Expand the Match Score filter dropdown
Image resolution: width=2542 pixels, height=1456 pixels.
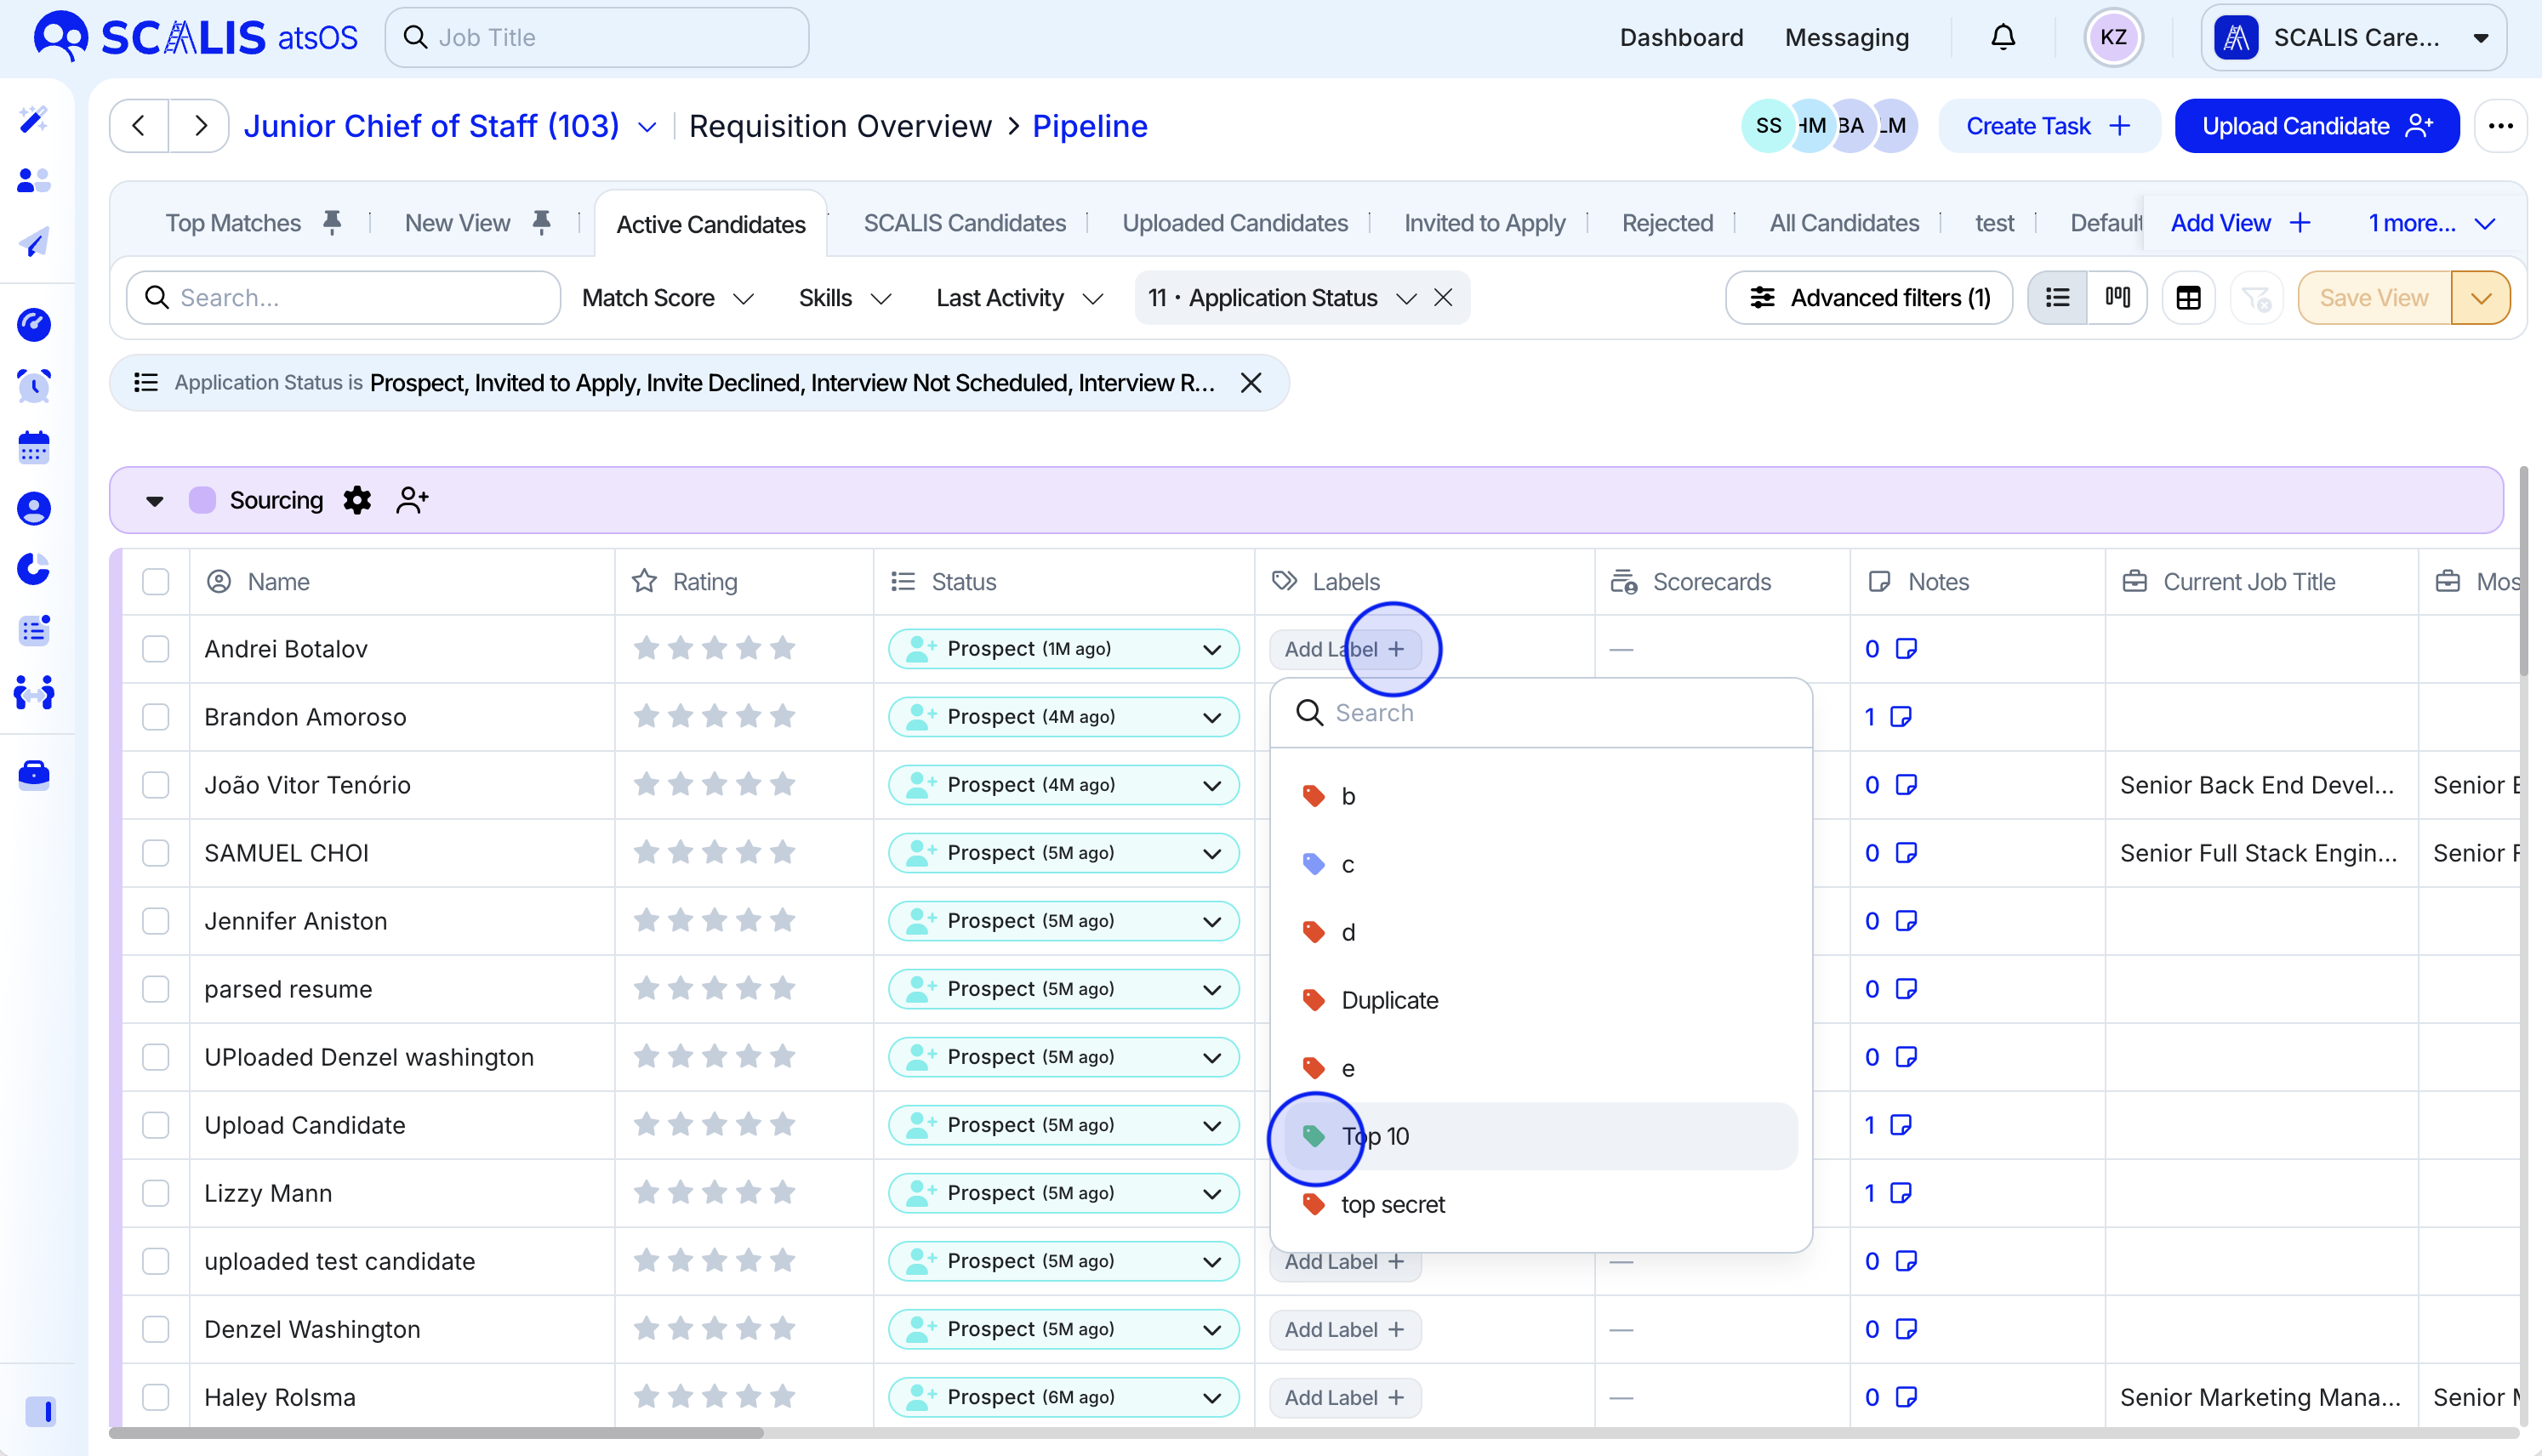pyautogui.click(x=667, y=298)
